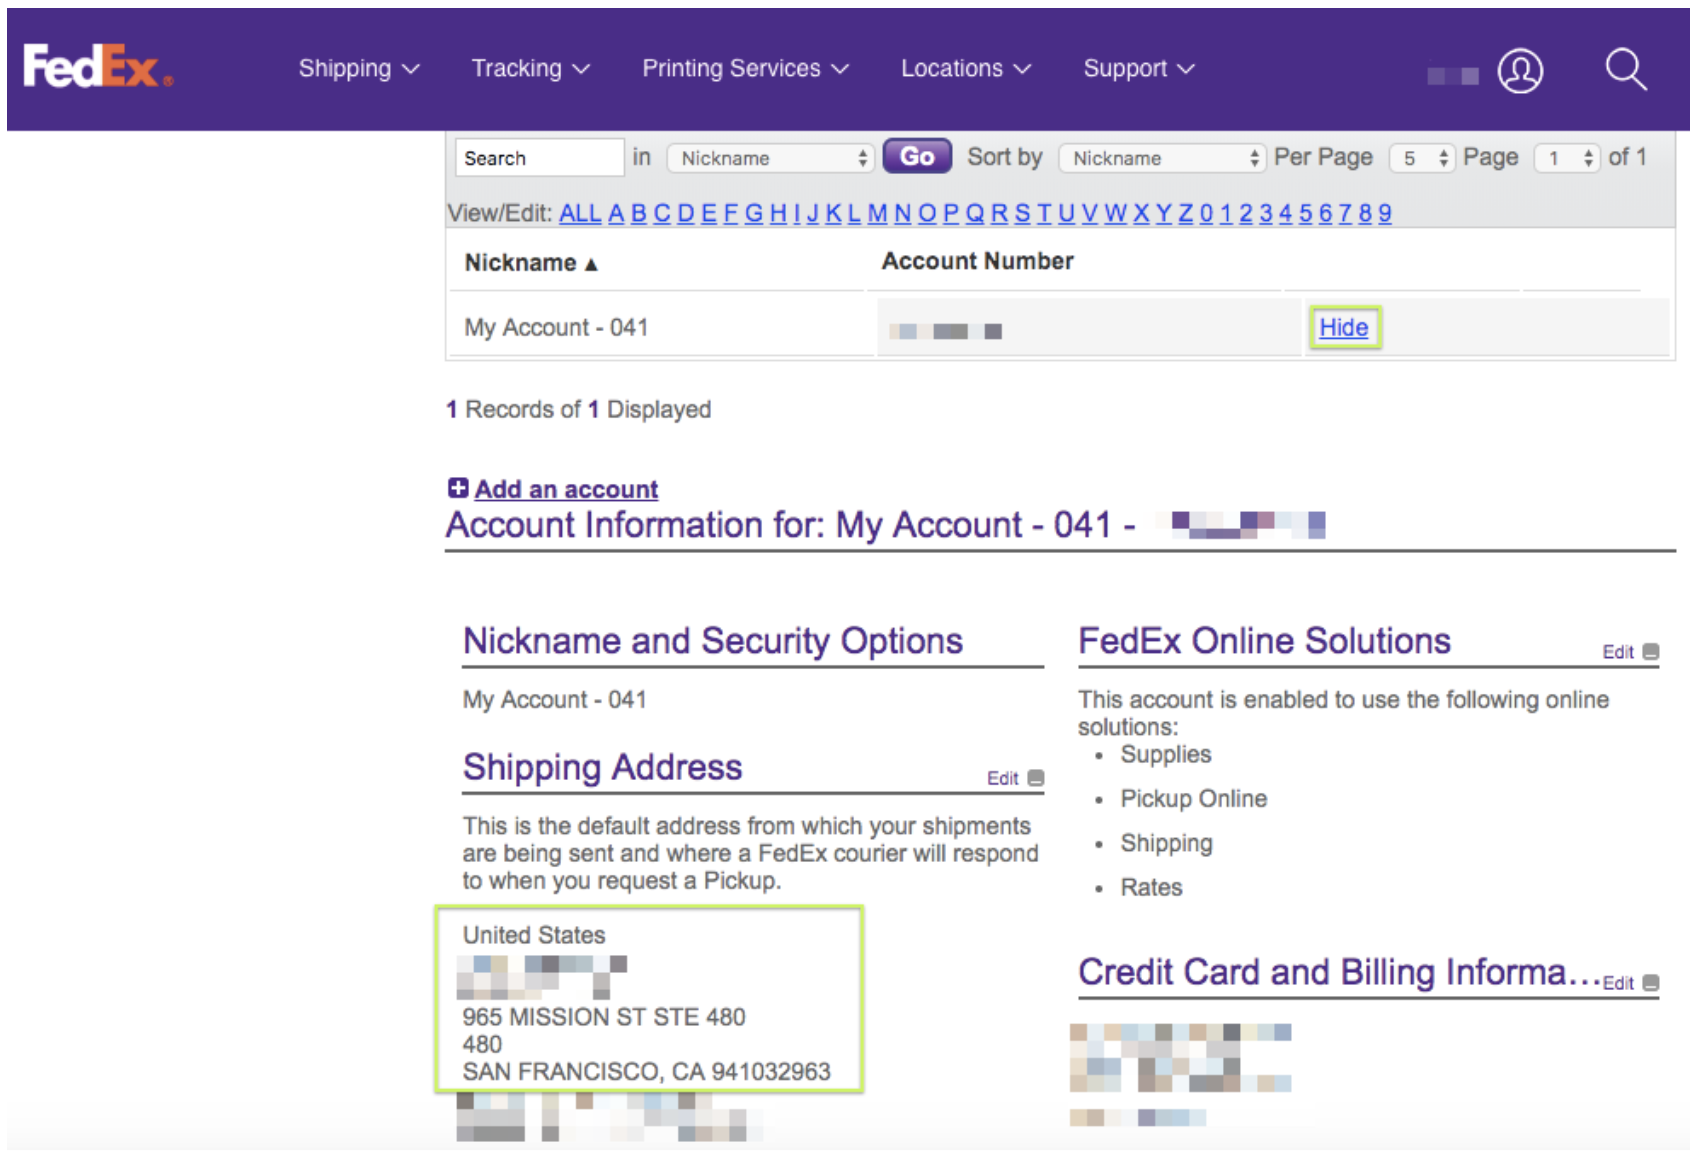Select the My Account - 041 table row
Viewport: 1700px width, 1158px height.
(x=1058, y=327)
